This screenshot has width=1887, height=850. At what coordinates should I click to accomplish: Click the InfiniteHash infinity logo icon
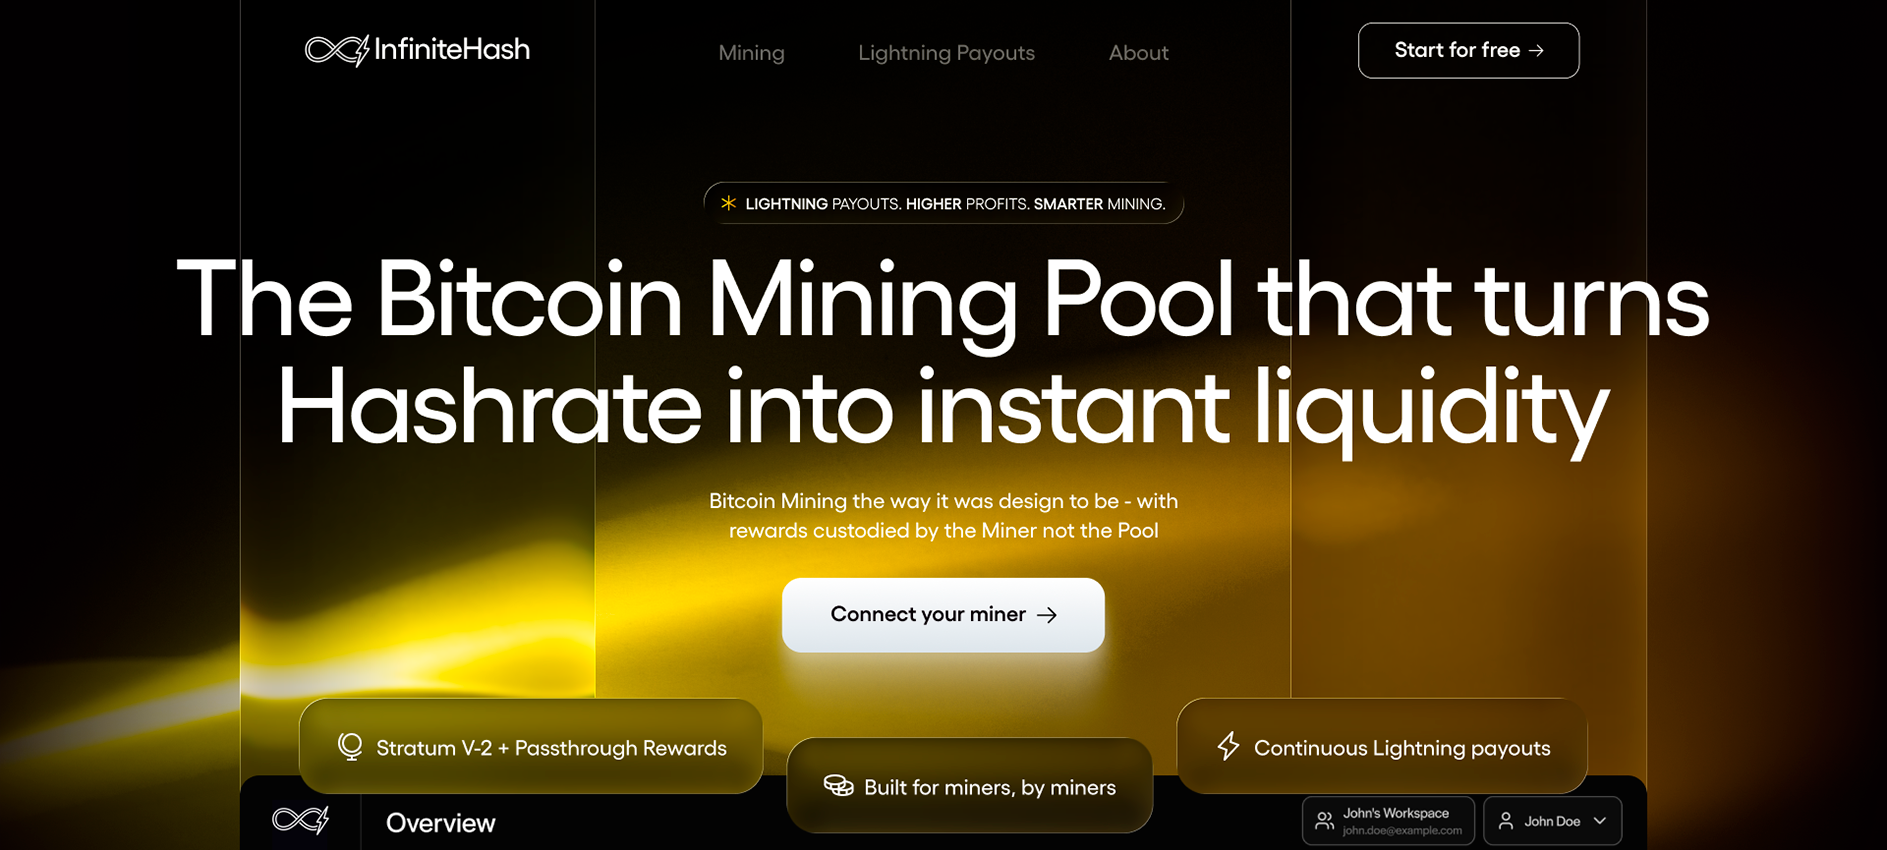(x=337, y=50)
